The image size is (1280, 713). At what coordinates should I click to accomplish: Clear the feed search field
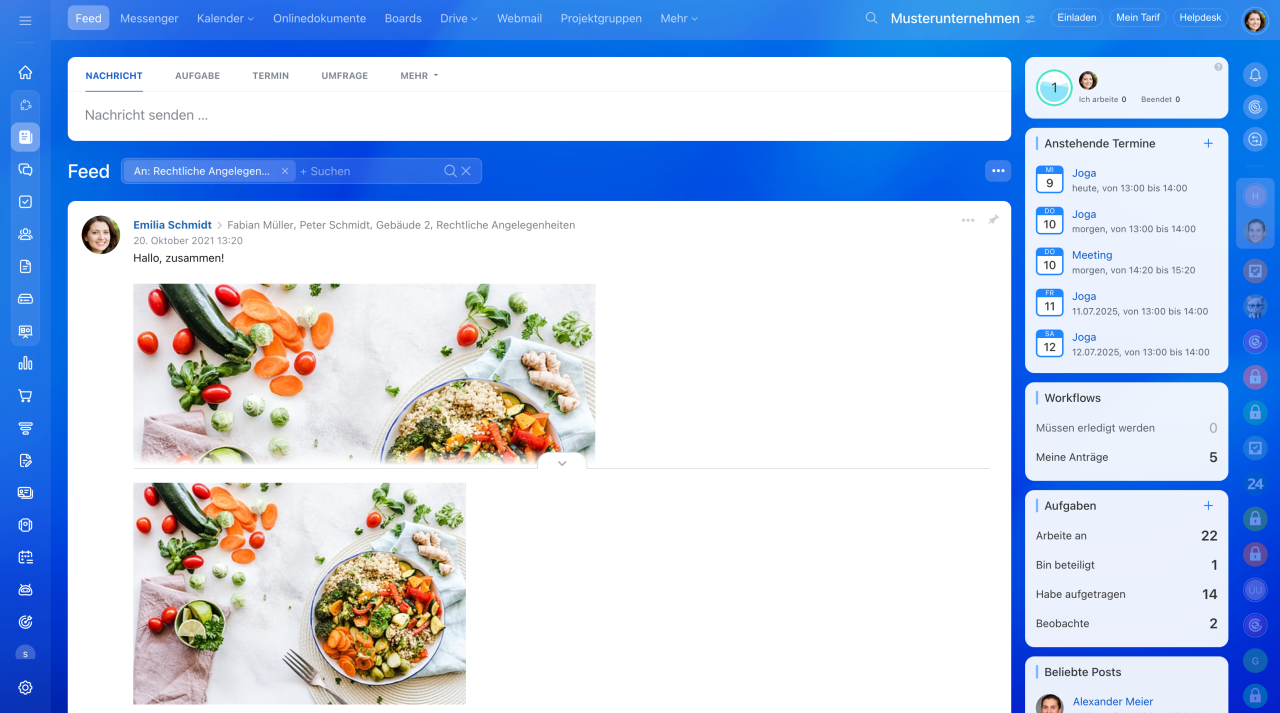pos(465,171)
